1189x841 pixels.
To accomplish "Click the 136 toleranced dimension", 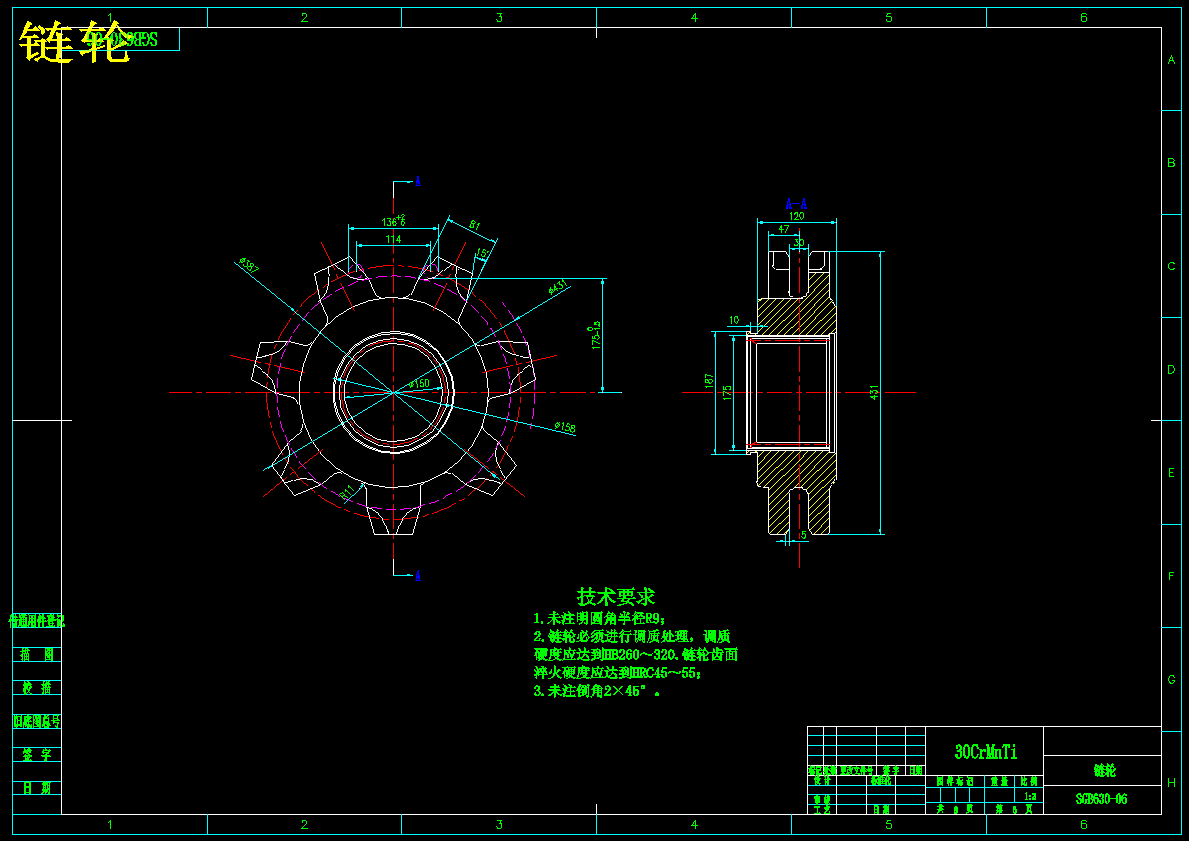I will tap(393, 221).
